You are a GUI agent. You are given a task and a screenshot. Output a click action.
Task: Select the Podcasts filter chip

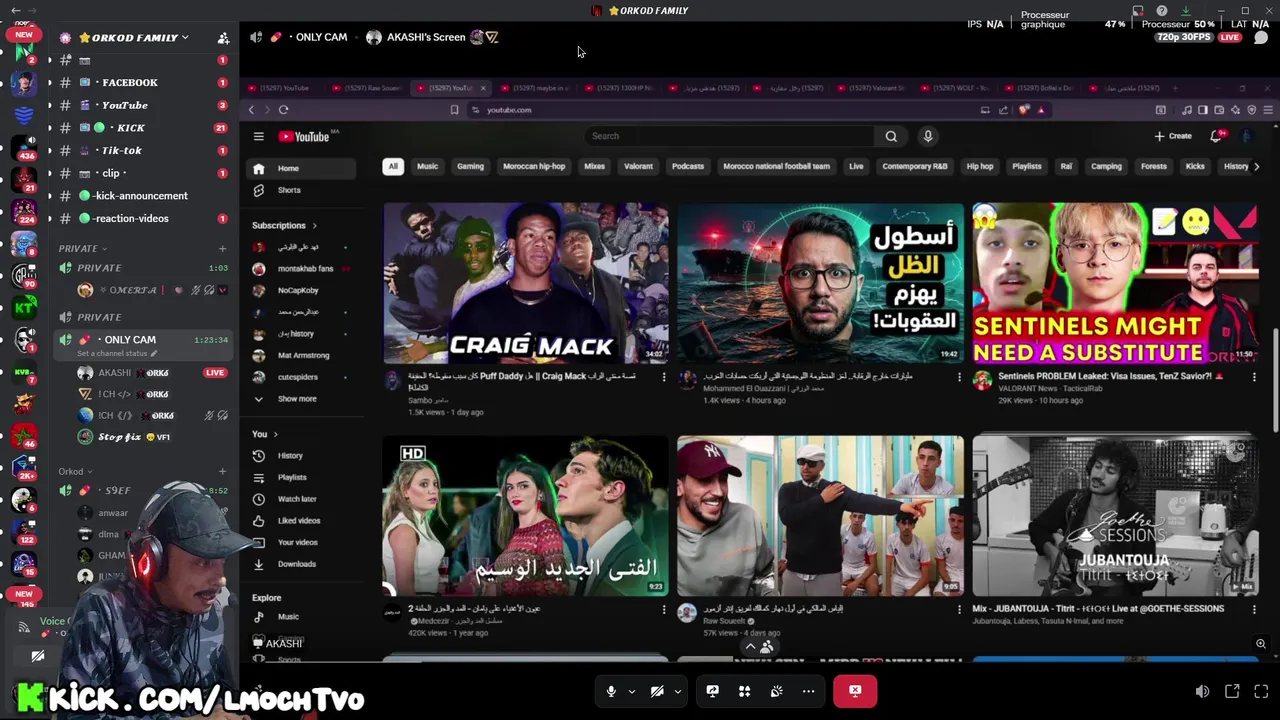coord(688,166)
